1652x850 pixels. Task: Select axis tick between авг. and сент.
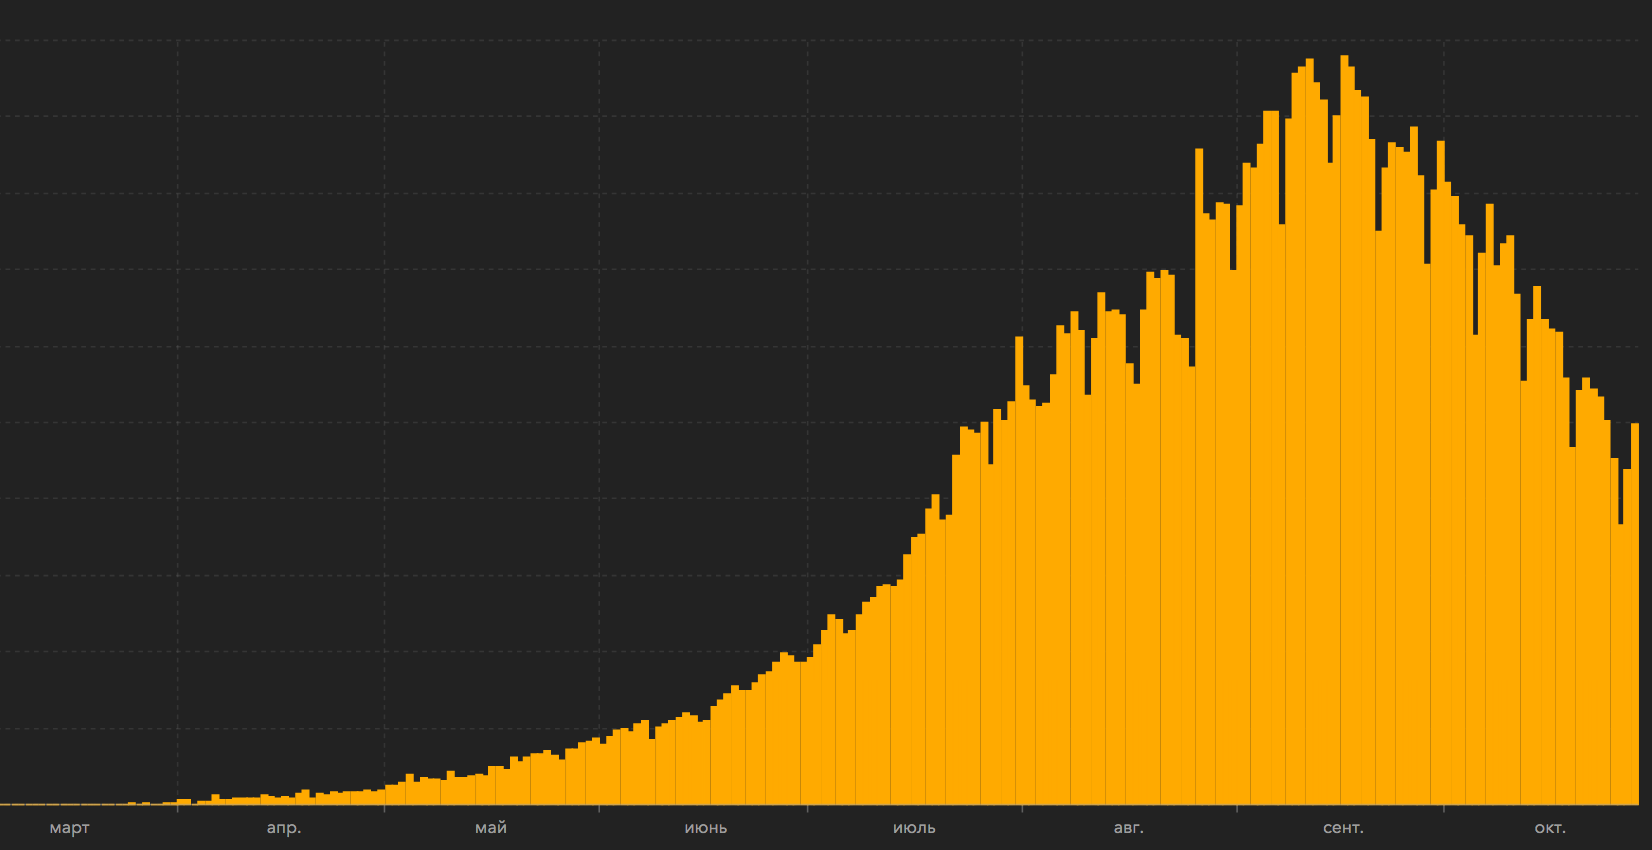pyautogui.click(x=1237, y=806)
